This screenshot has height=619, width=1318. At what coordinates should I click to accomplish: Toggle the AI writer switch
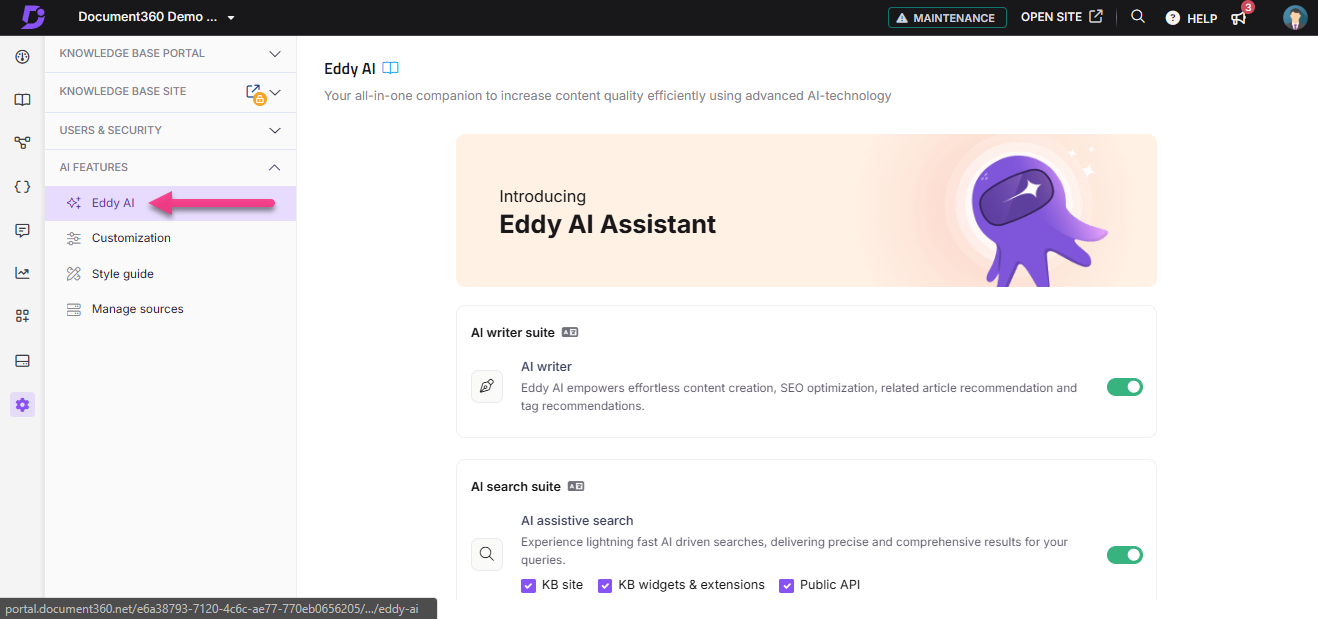[x=1124, y=387]
